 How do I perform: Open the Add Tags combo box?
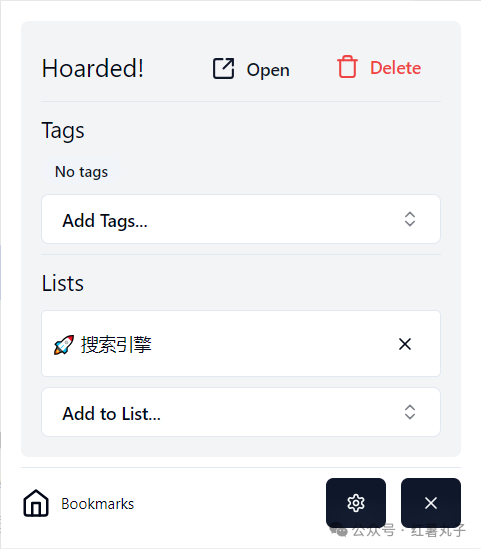[241, 219]
